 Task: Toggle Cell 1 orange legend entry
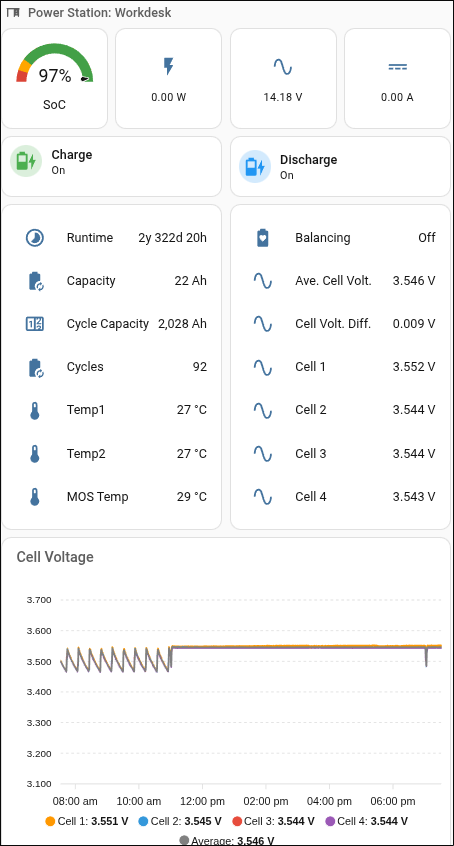tap(87, 821)
